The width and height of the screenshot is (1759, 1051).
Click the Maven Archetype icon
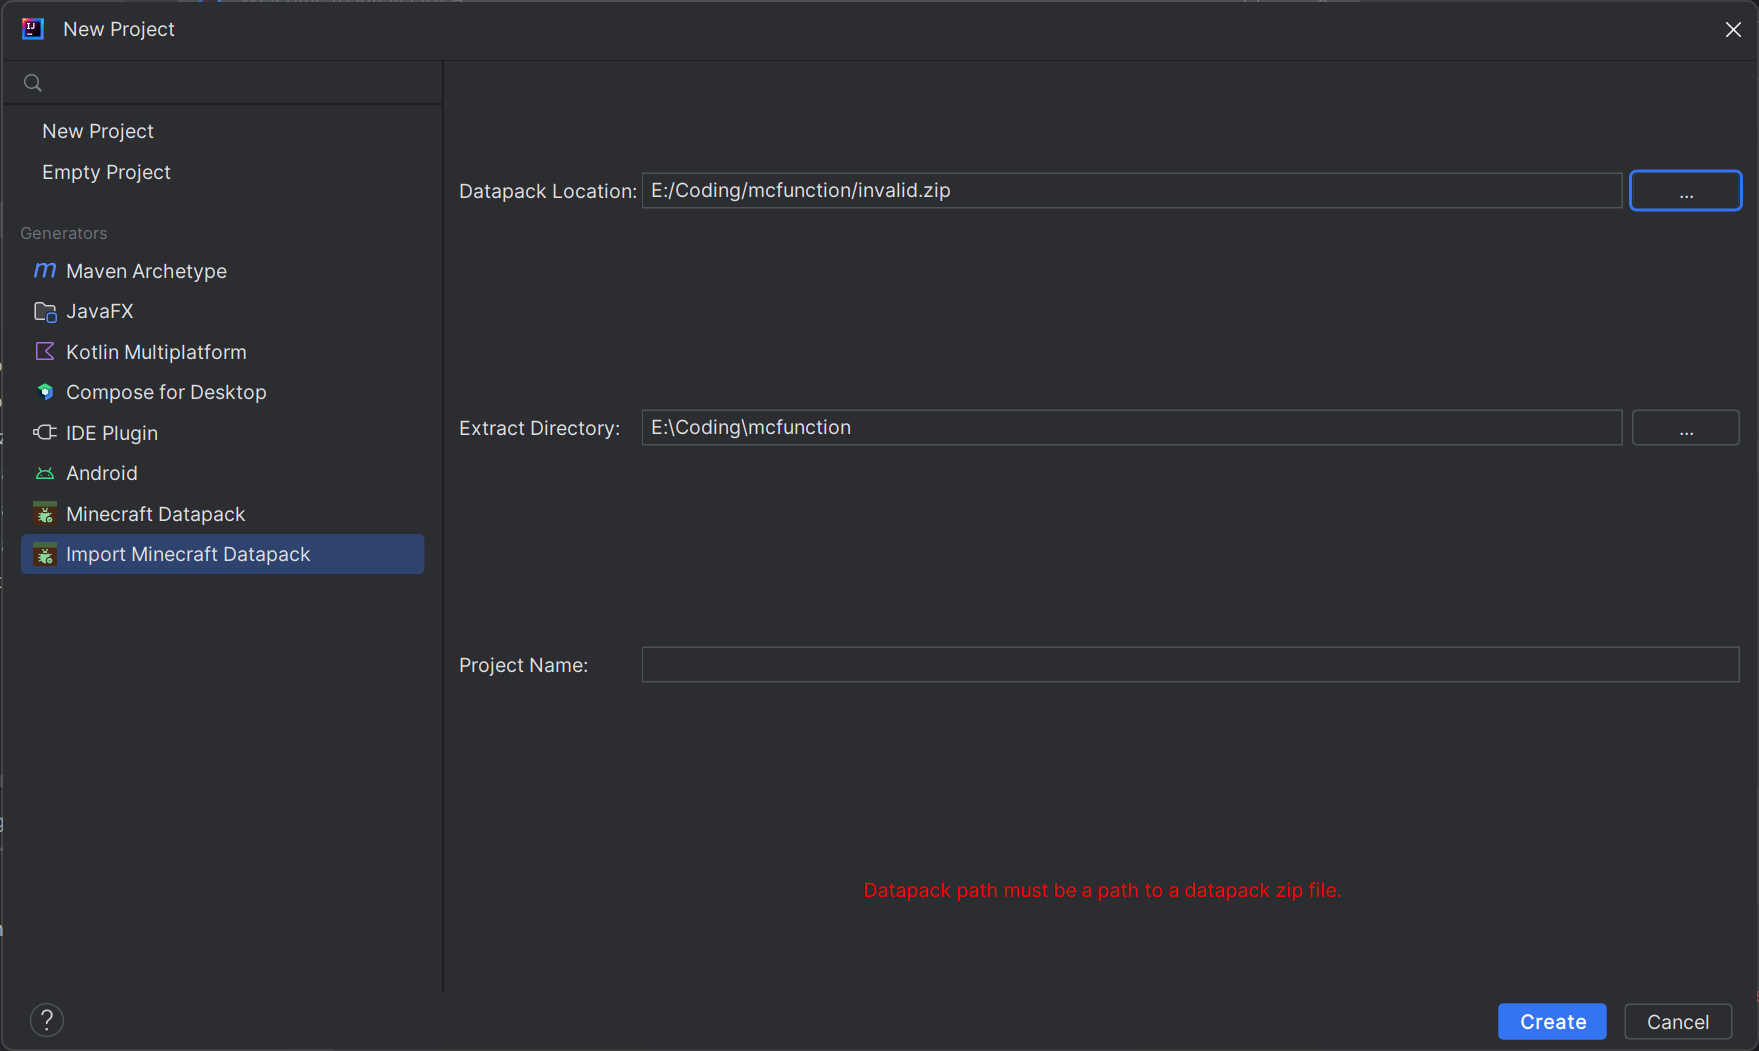45,271
